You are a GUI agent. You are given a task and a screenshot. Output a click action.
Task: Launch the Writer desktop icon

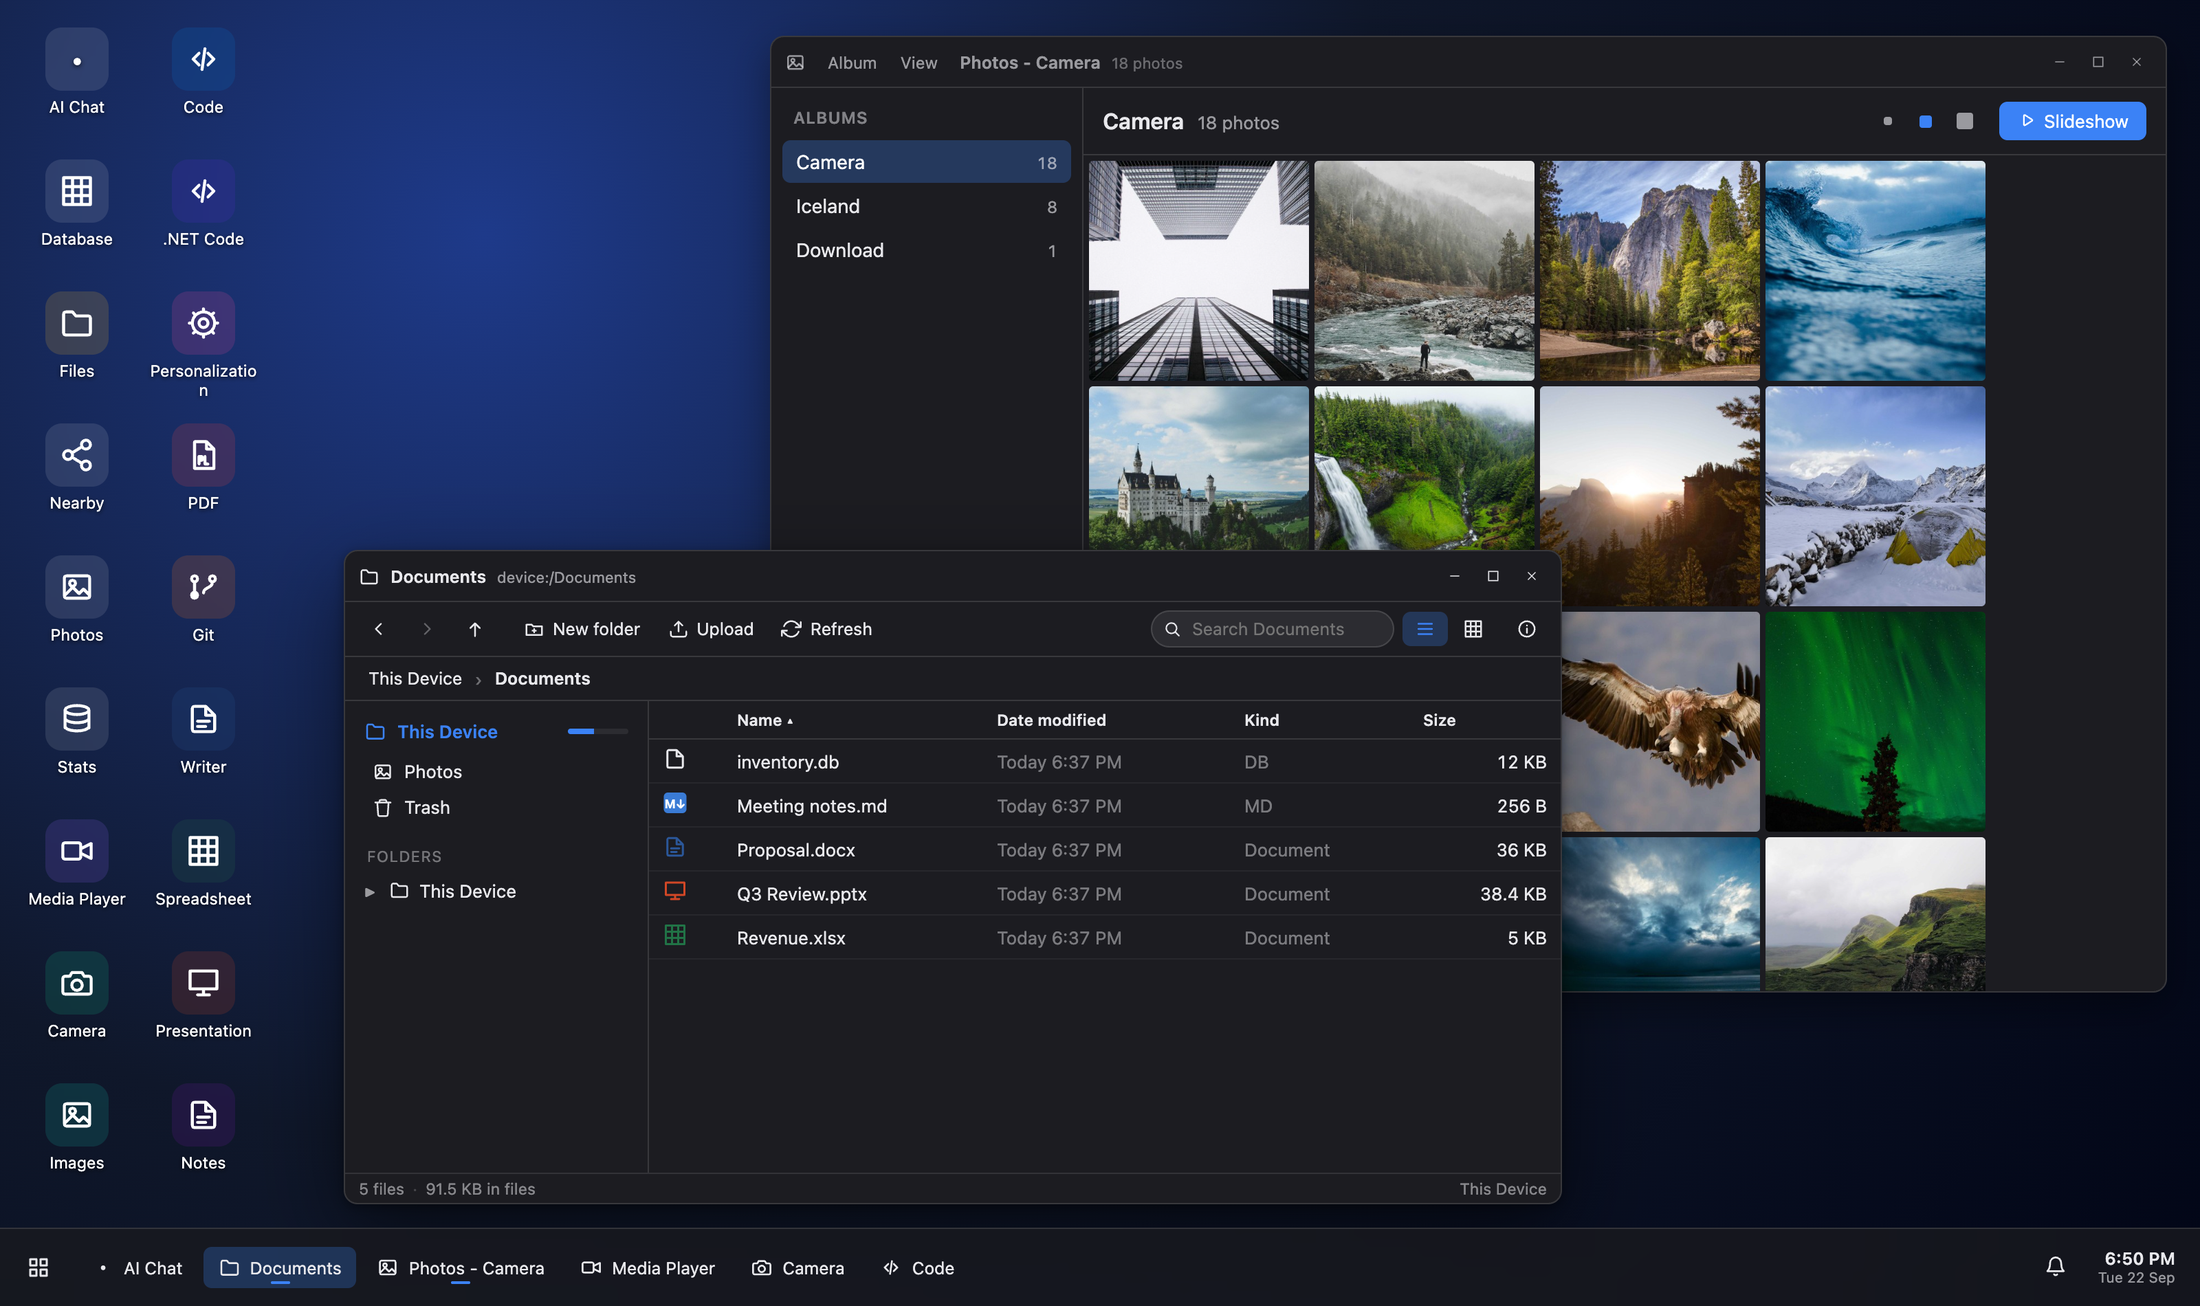tap(203, 733)
